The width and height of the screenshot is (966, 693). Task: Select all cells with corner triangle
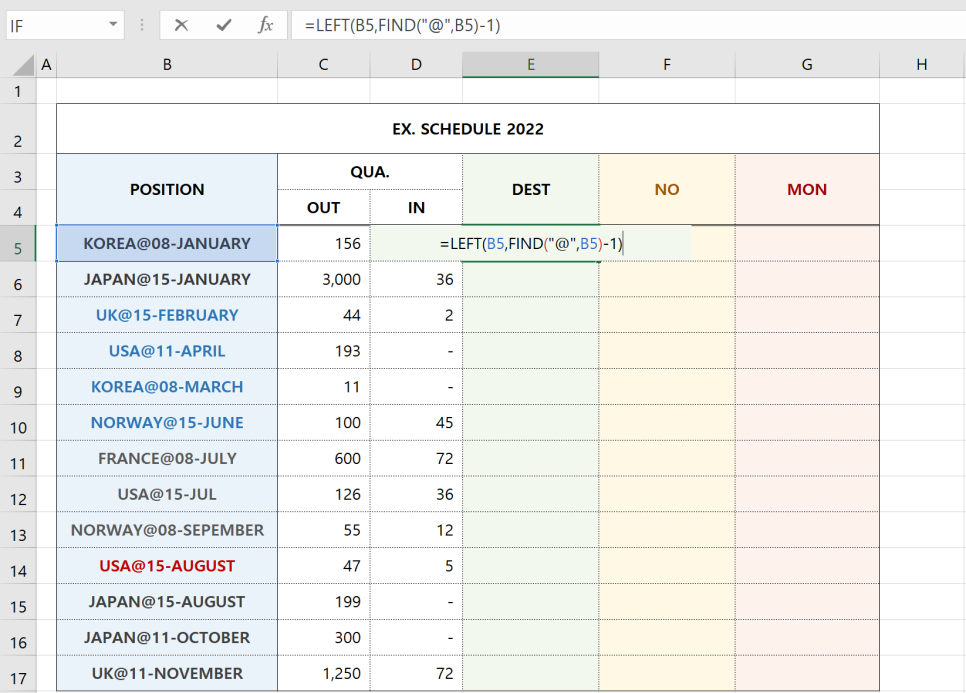(23, 65)
